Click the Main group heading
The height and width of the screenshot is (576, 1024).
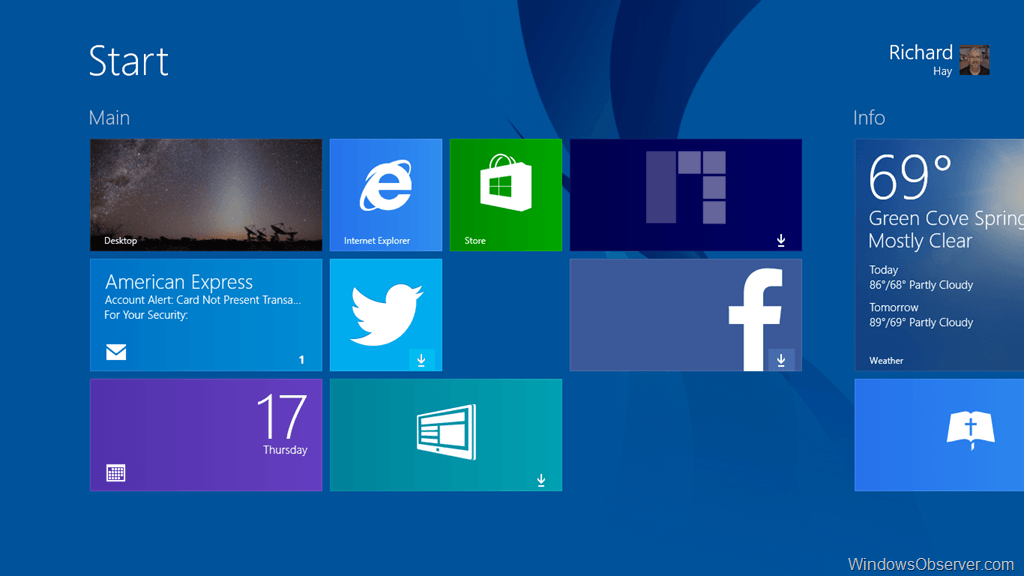tap(109, 118)
